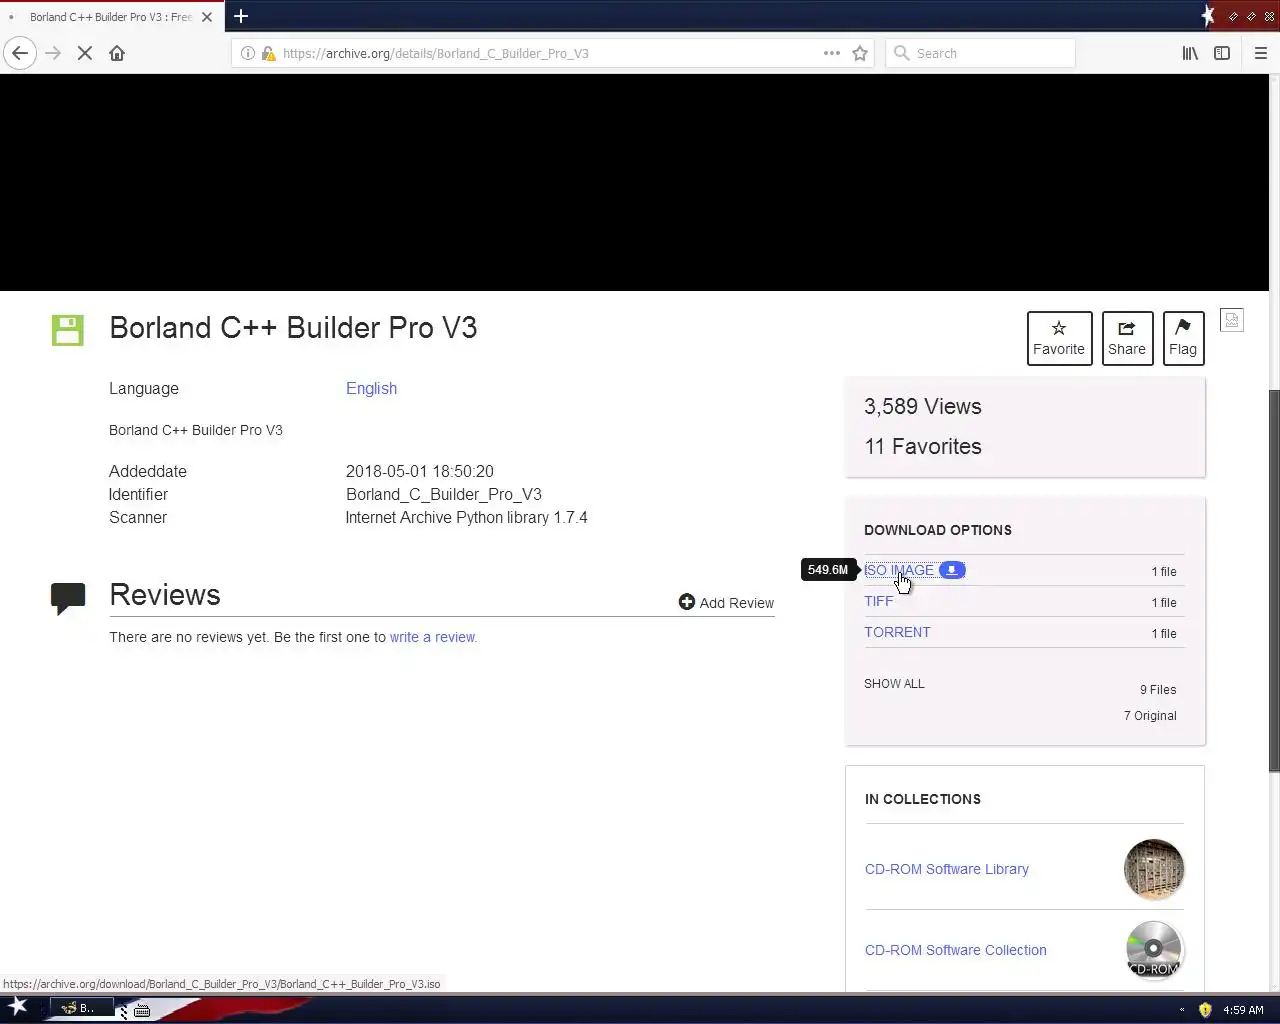Bookmark this page with the star
This screenshot has height=1024, width=1280.
pos(860,53)
